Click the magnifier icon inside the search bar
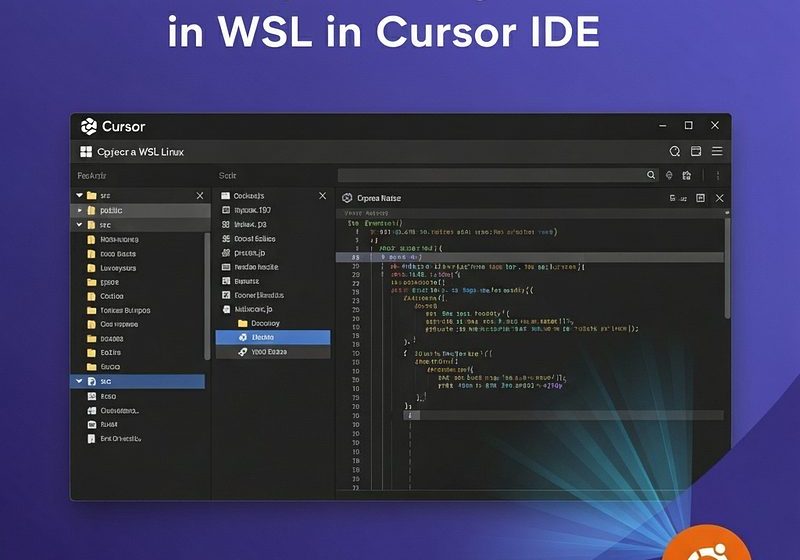Viewport: 800px width, 560px height. click(651, 175)
